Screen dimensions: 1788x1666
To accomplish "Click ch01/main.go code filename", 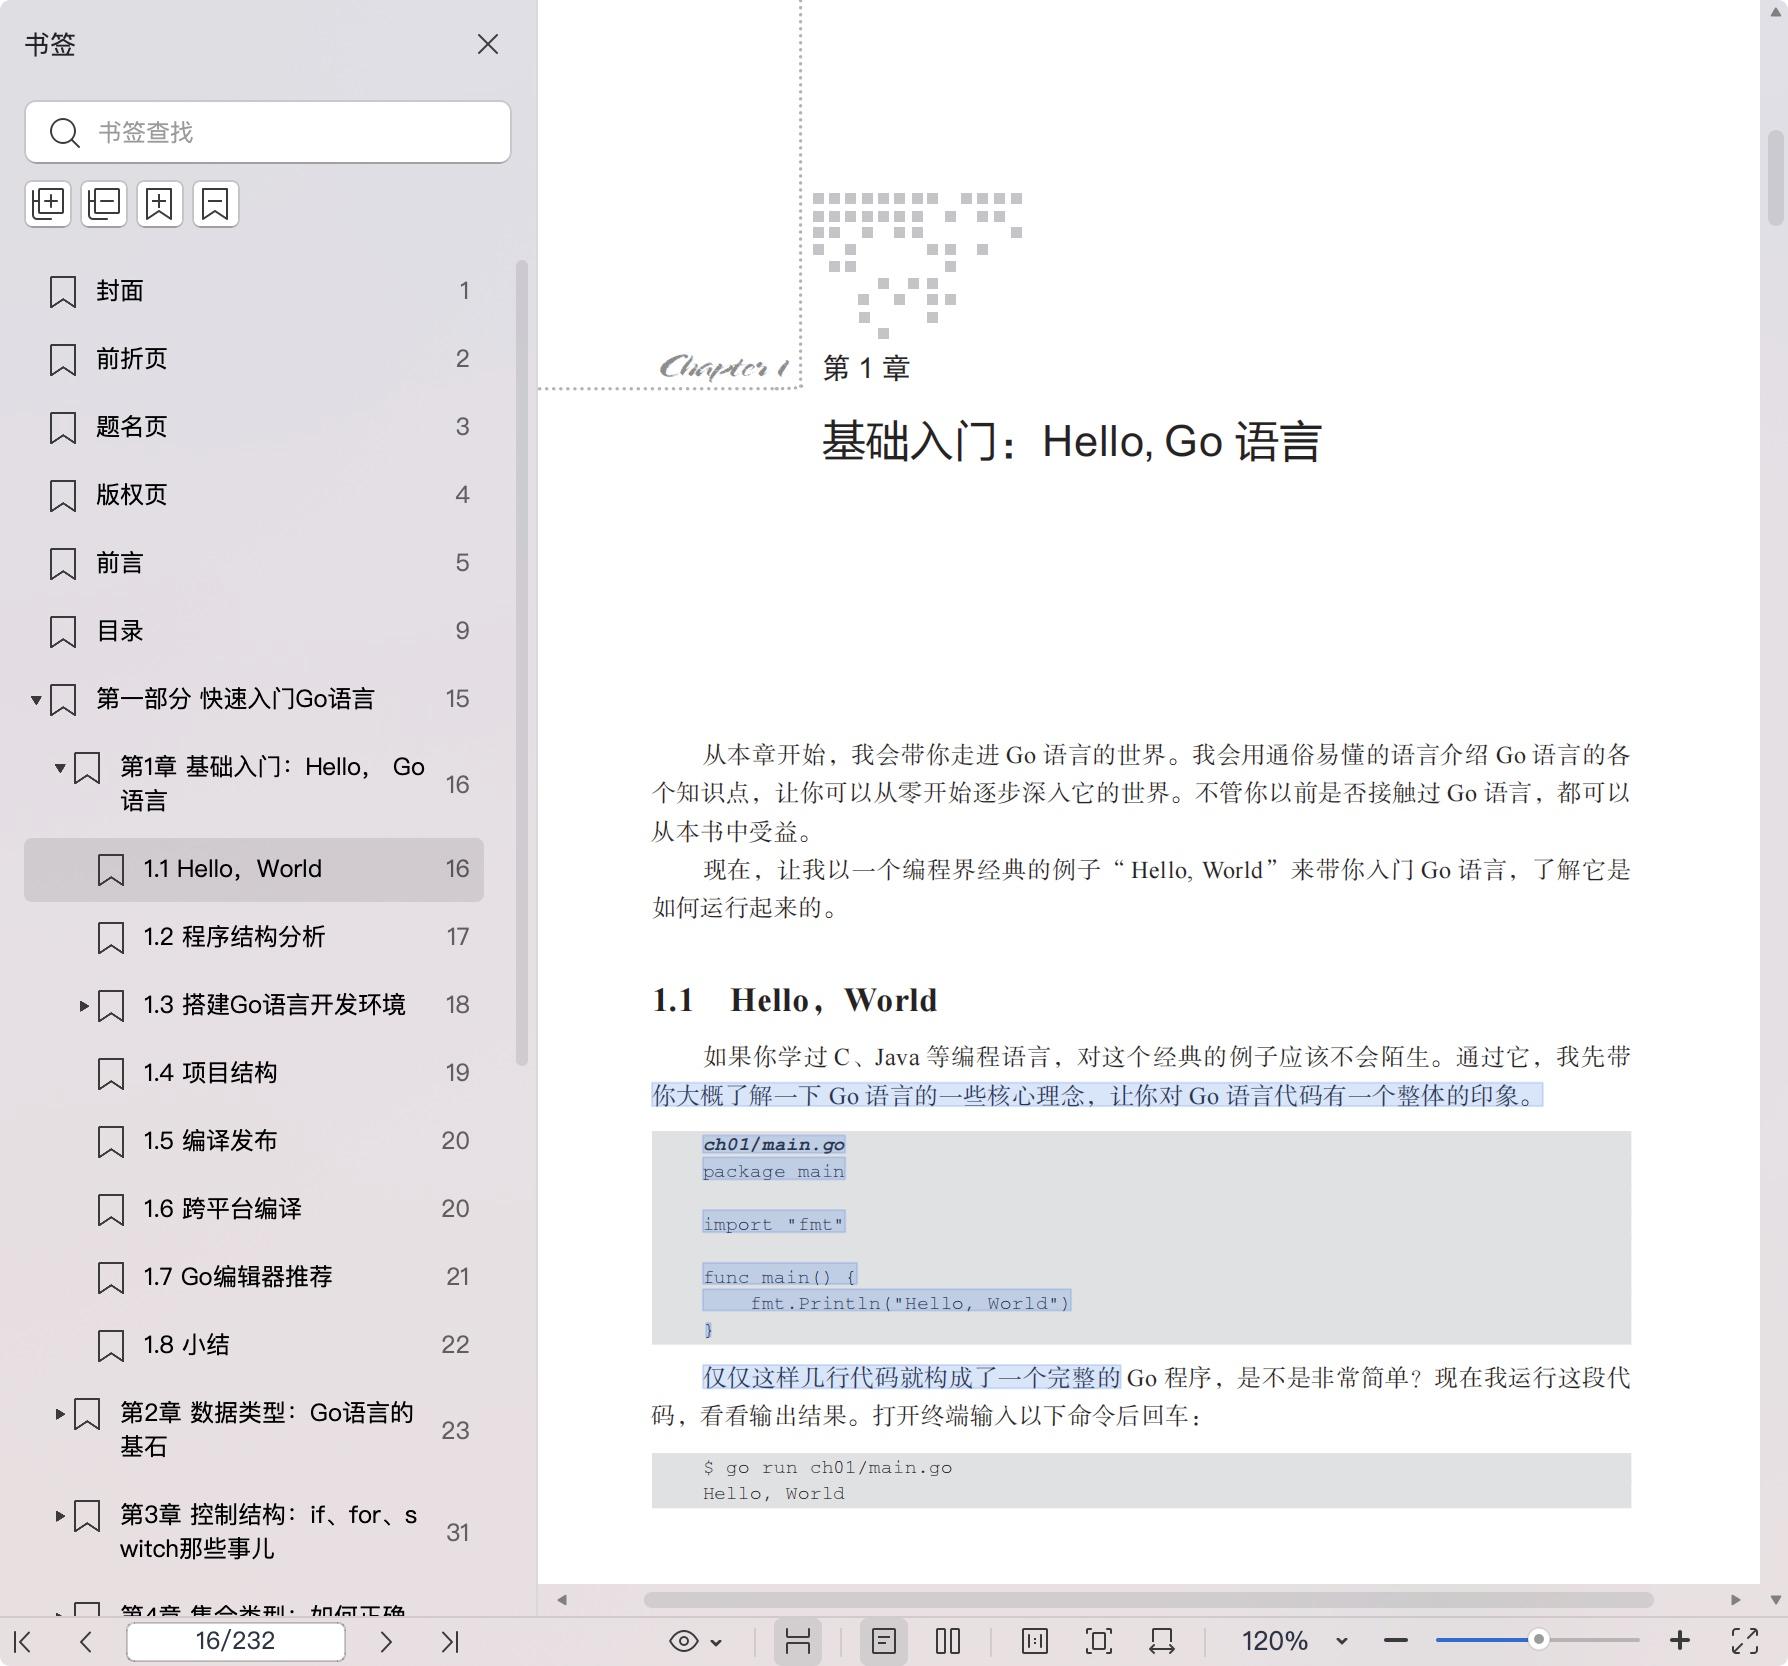I will point(774,1144).
